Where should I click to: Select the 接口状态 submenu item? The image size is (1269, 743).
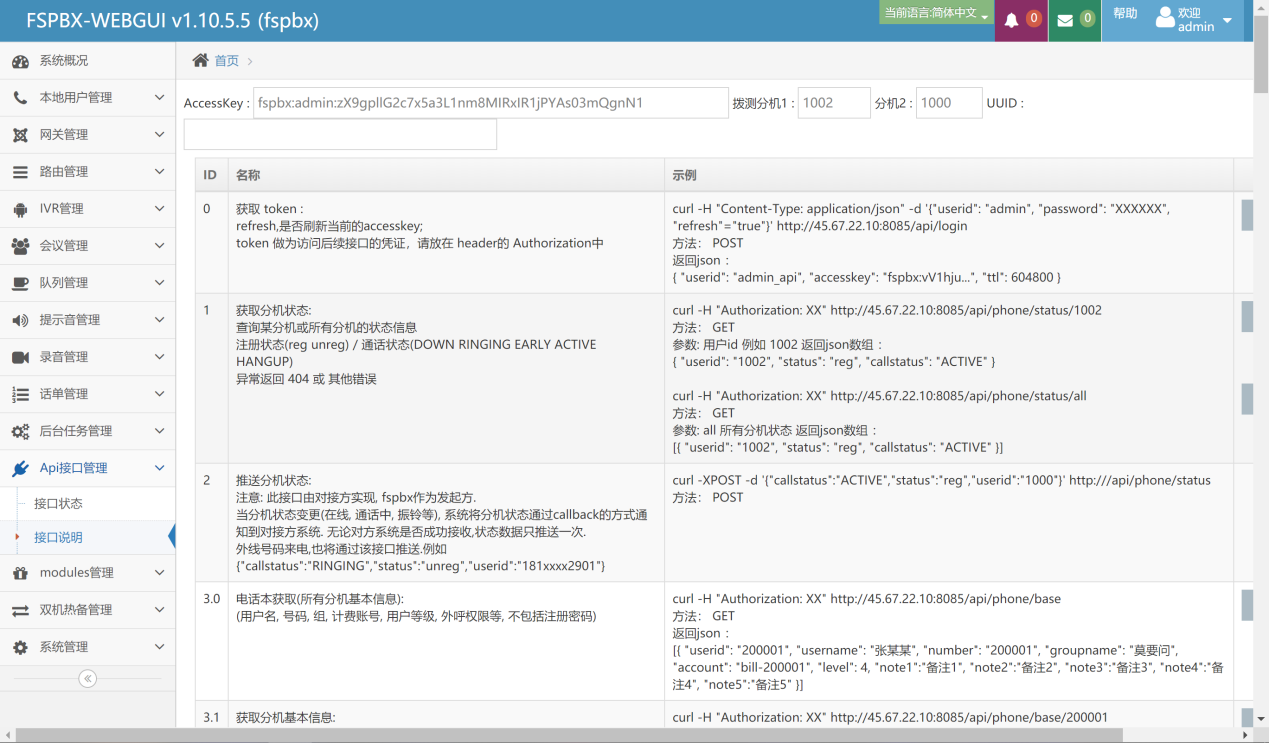(58, 504)
